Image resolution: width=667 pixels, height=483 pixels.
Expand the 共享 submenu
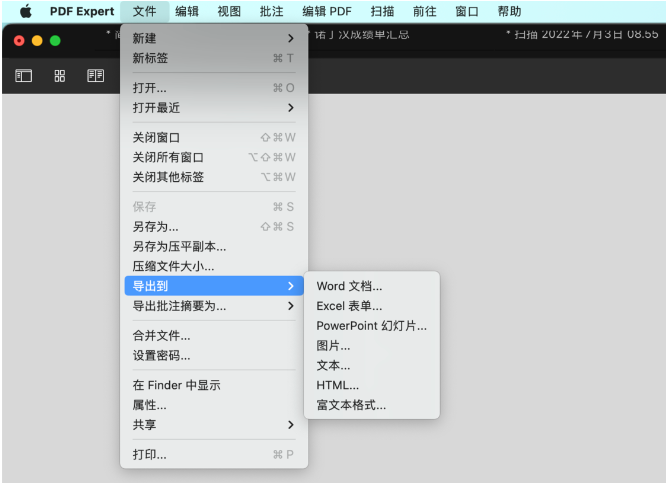pos(214,425)
